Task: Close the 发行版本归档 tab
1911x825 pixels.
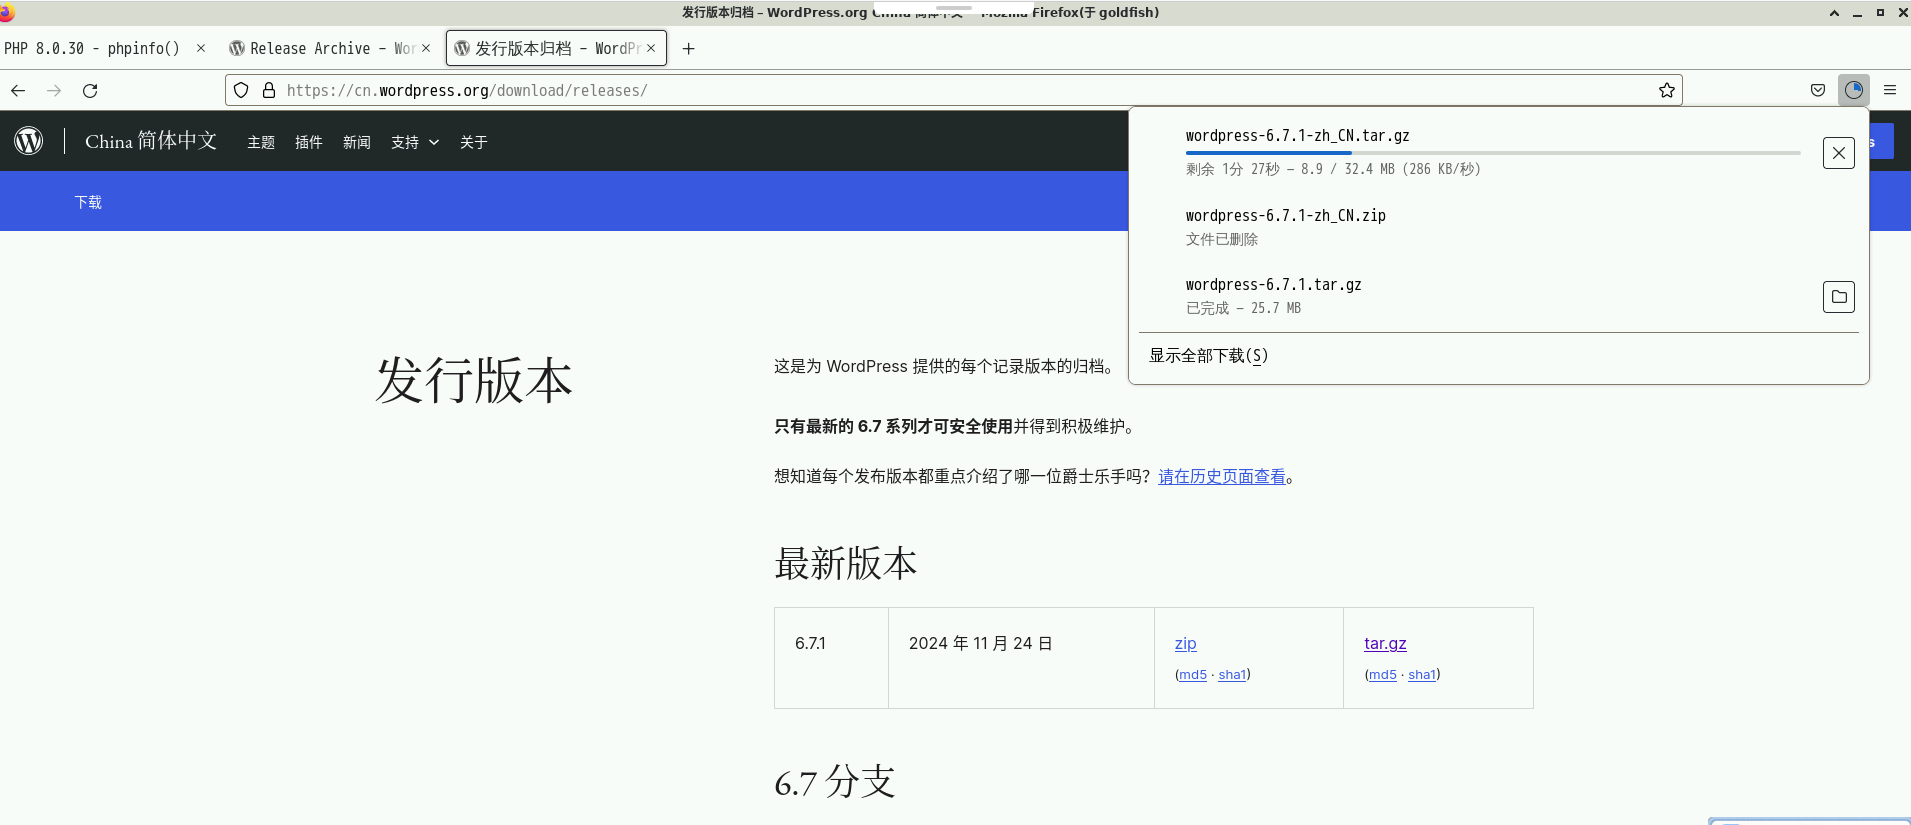Action: [651, 48]
